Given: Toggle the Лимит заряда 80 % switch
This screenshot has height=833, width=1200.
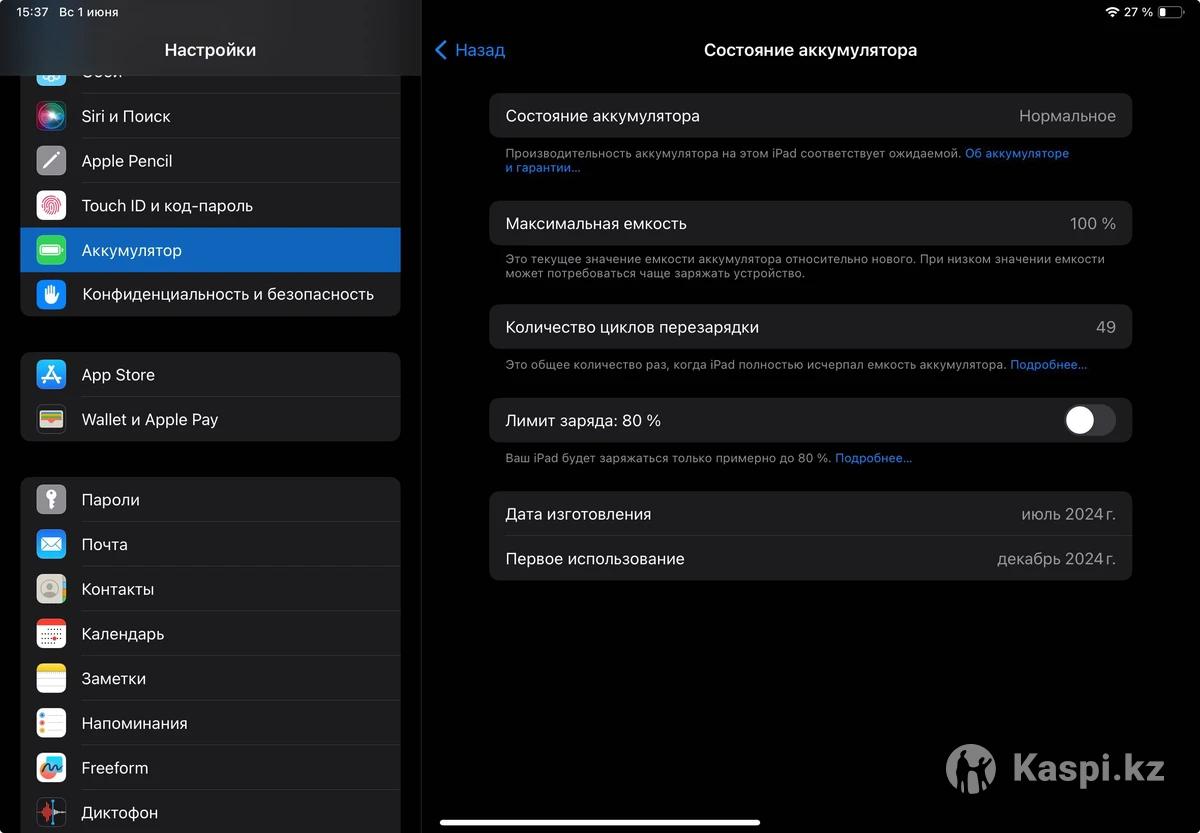Looking at the screenshot, I should point(1090,420).
